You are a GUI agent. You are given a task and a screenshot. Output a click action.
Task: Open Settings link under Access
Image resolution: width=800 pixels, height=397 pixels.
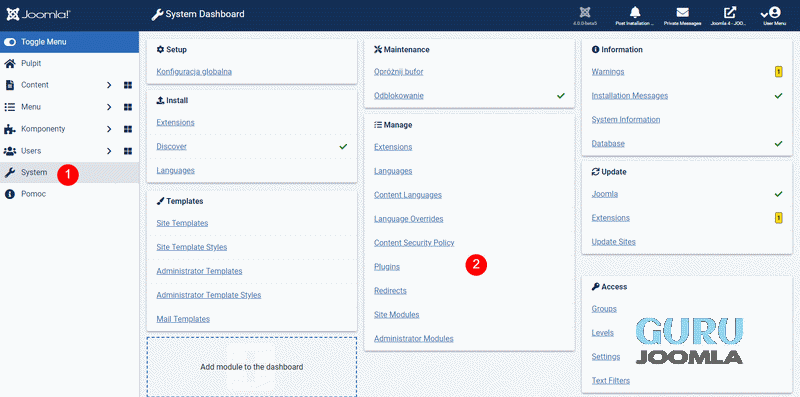point(606,357)
